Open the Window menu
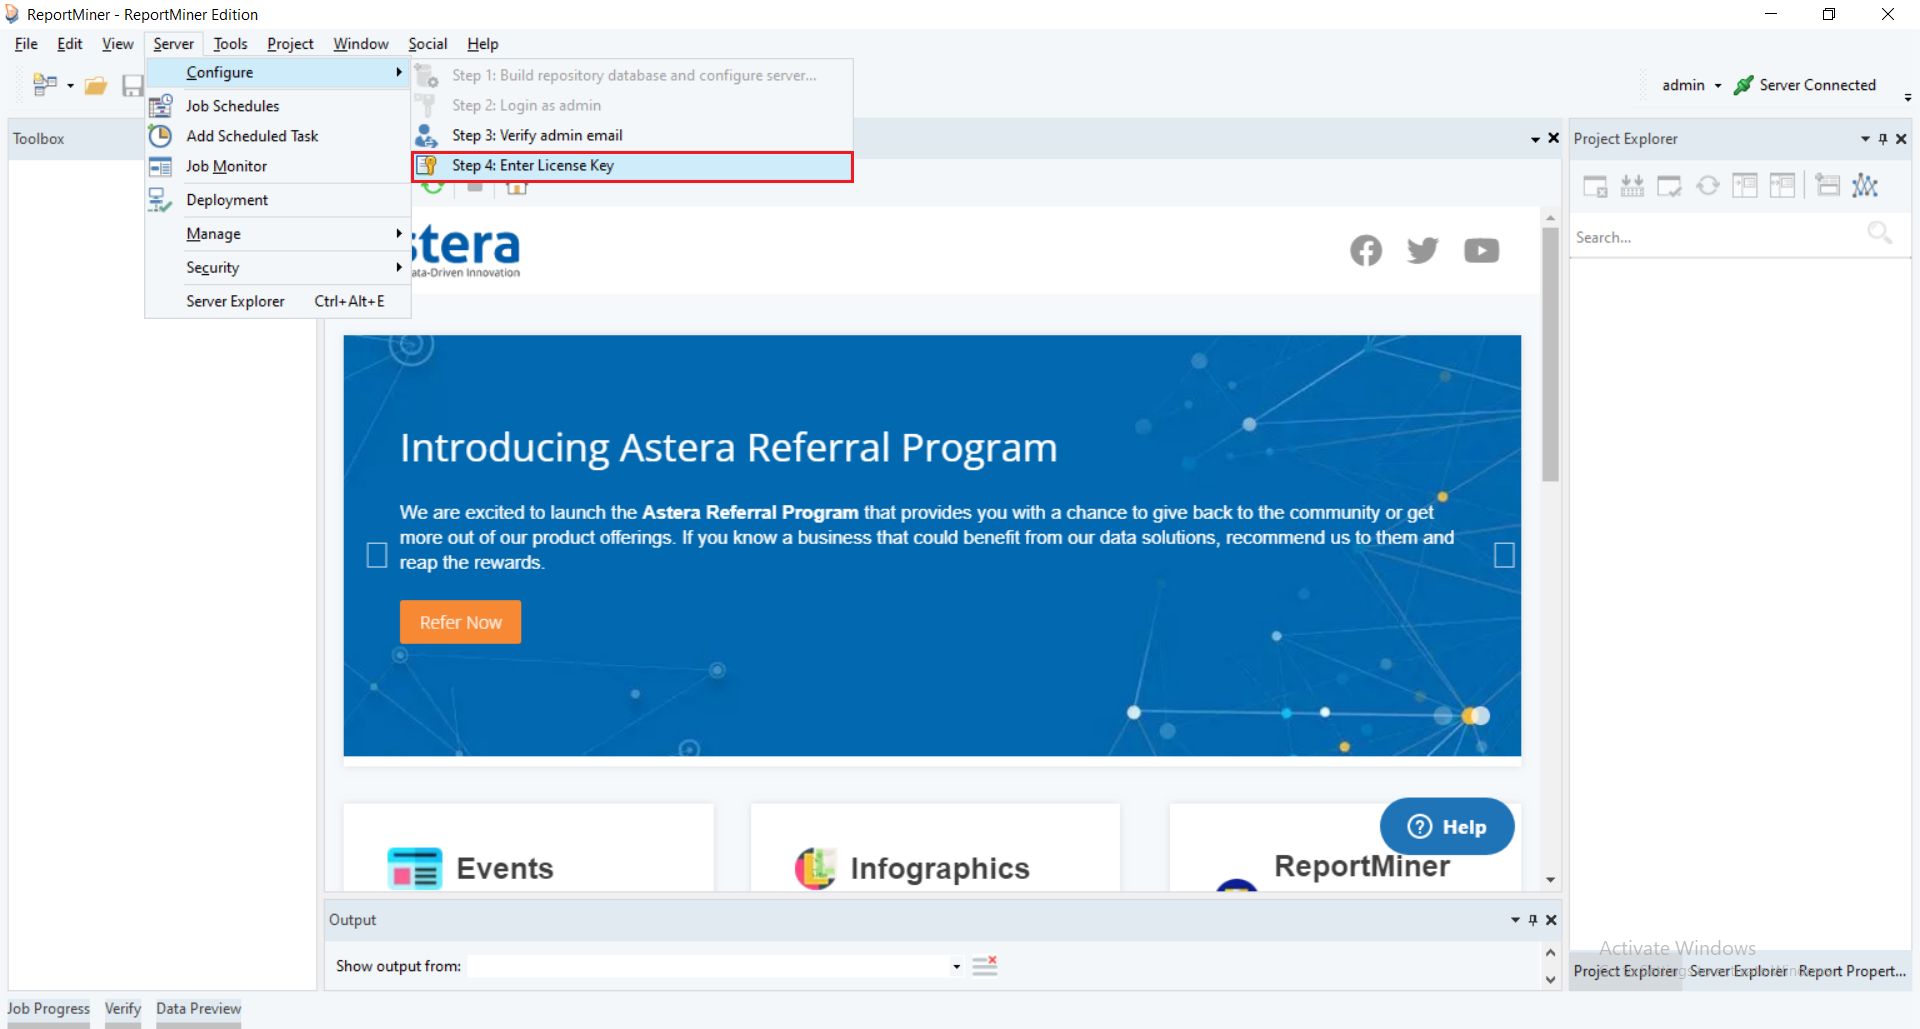 click(x=361, y=44)
